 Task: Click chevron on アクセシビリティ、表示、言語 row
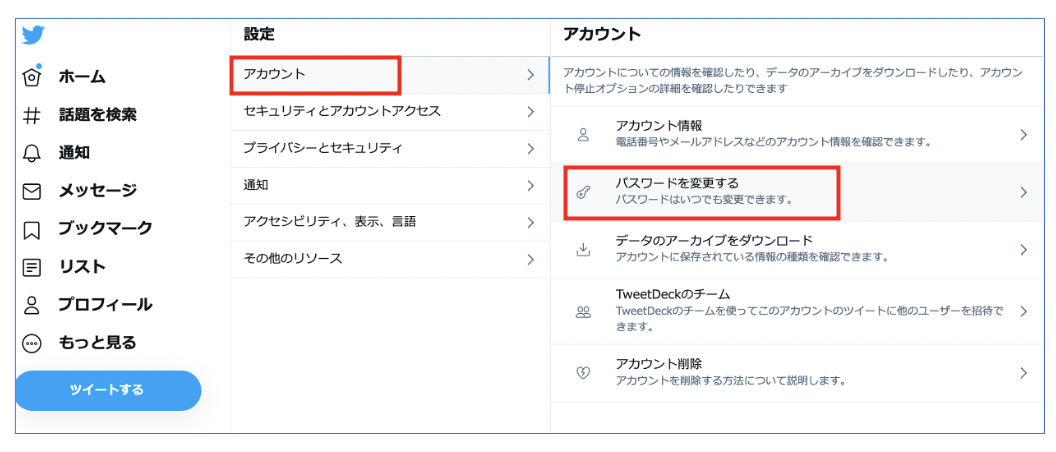[x=531, y=222]
